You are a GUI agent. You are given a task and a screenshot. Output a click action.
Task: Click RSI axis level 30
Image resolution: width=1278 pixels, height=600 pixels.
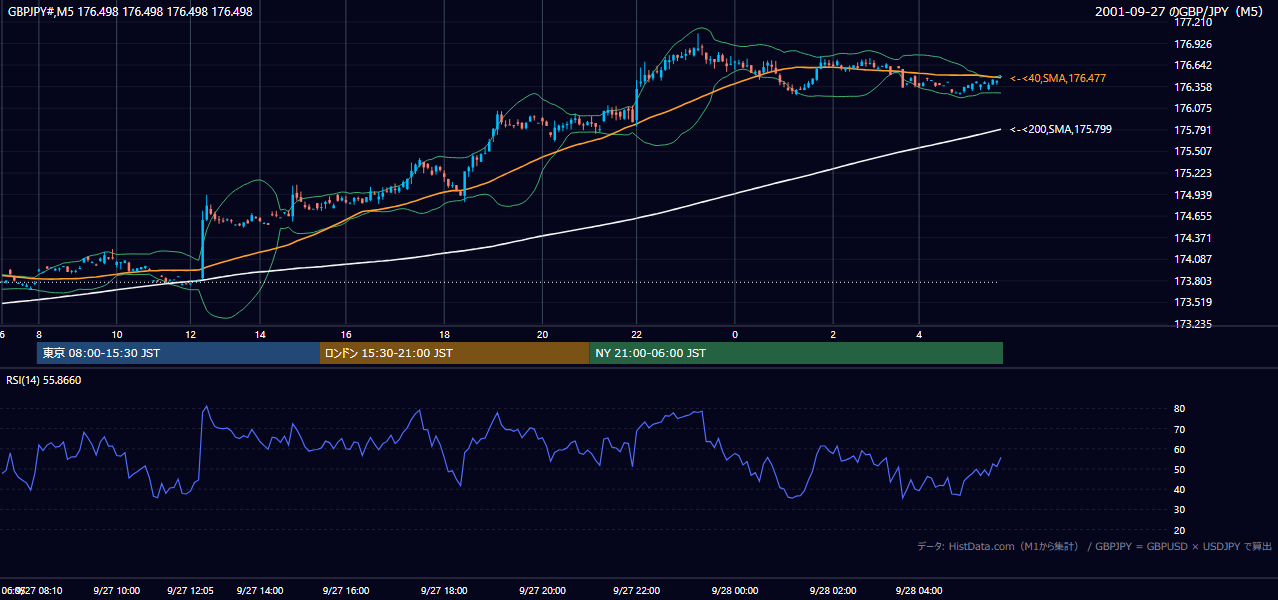coord(1180,510)
